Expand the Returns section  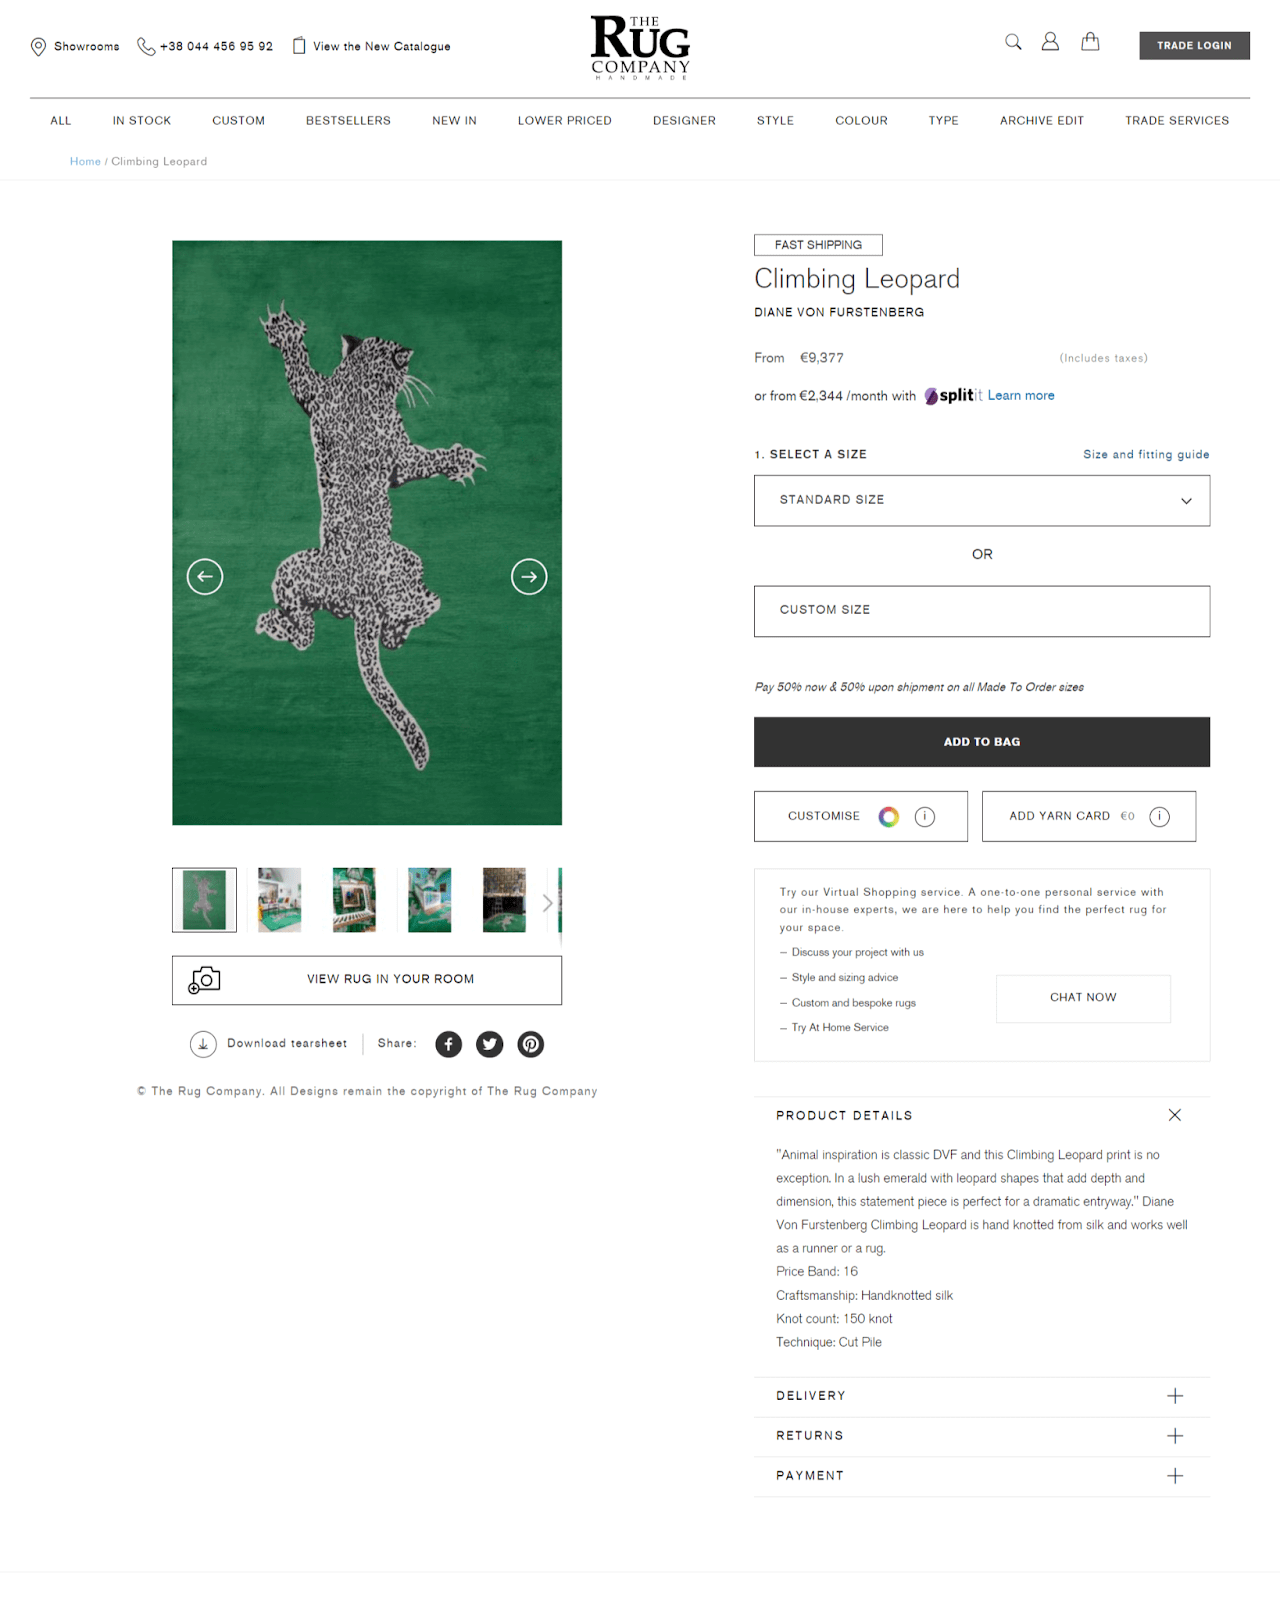coord(1175,1436)
